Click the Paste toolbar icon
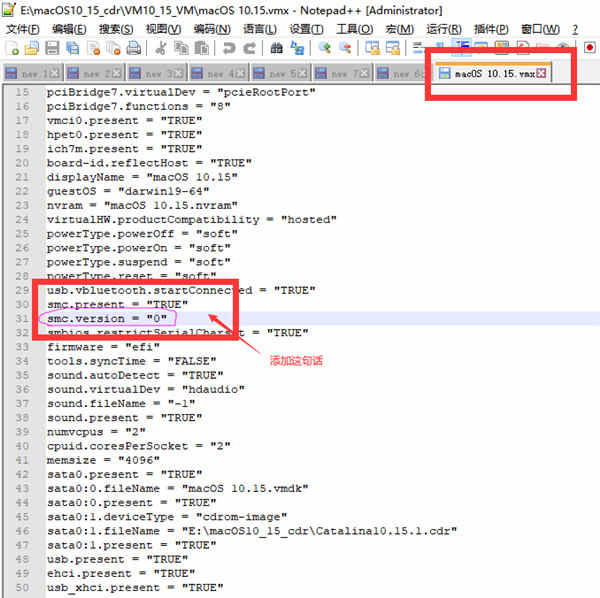This screenshot has width=600, height=598. 202,49
